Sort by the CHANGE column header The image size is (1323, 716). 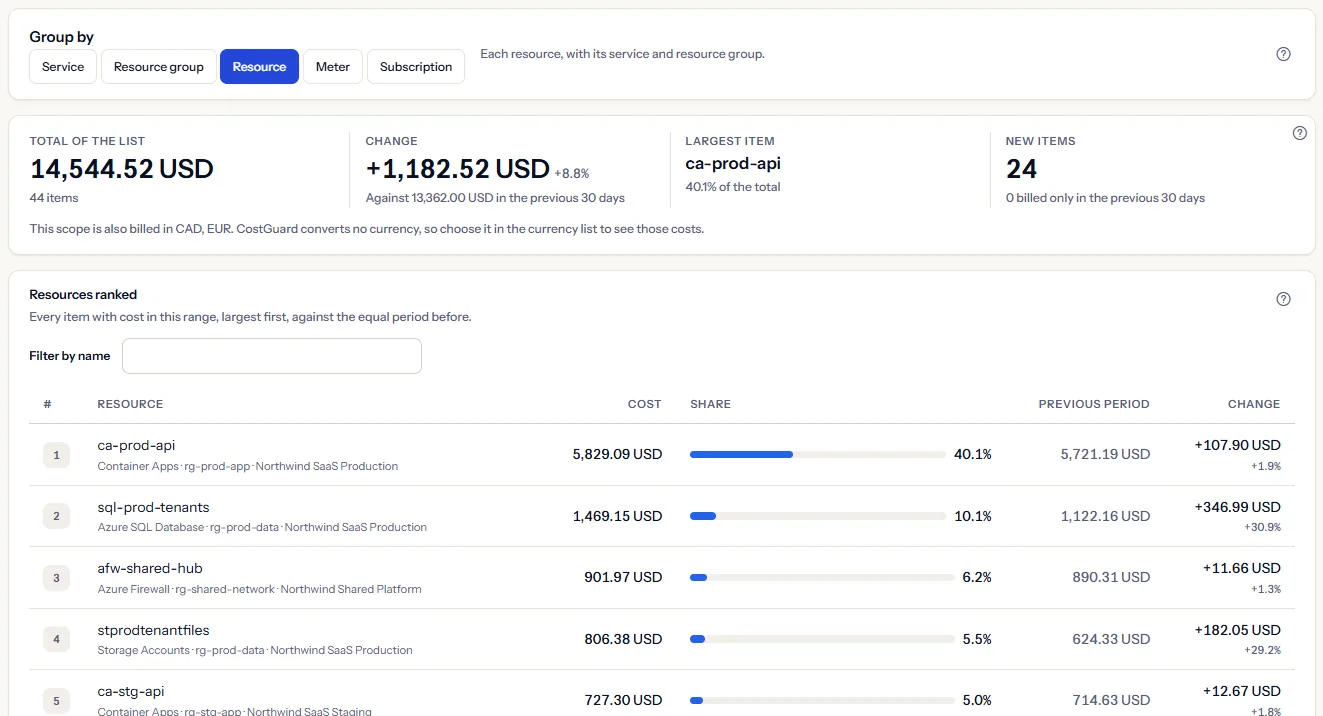tap(1254, 404)
